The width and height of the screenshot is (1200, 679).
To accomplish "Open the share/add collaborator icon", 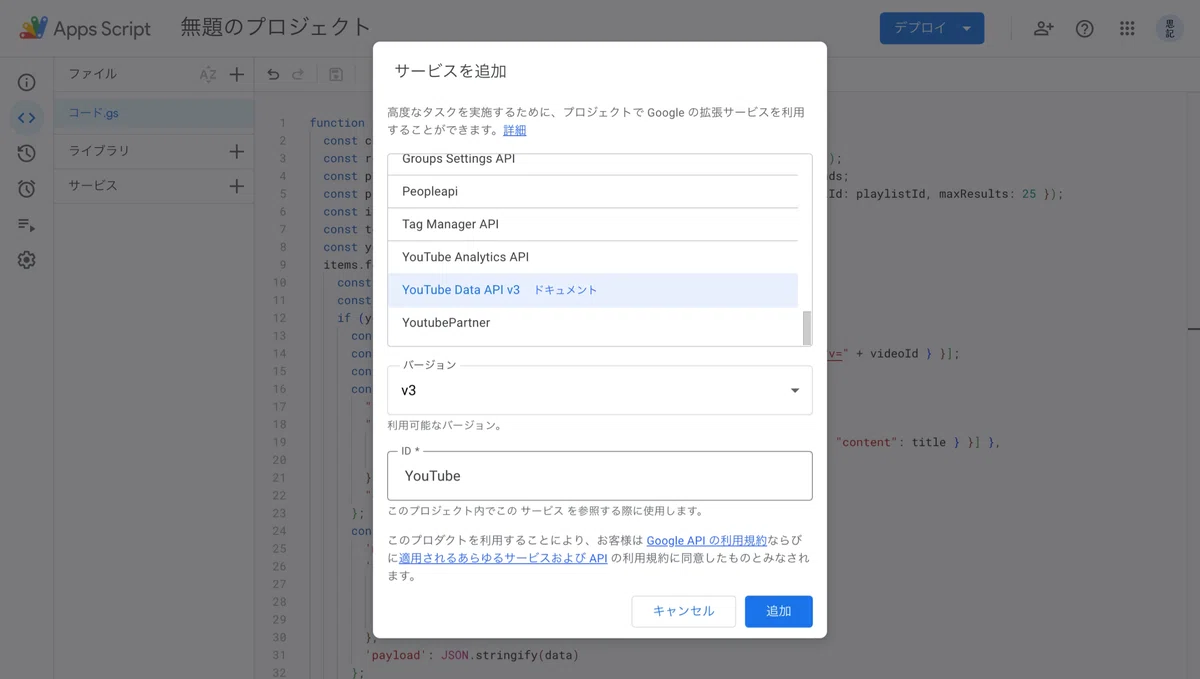I will 1044,28.
